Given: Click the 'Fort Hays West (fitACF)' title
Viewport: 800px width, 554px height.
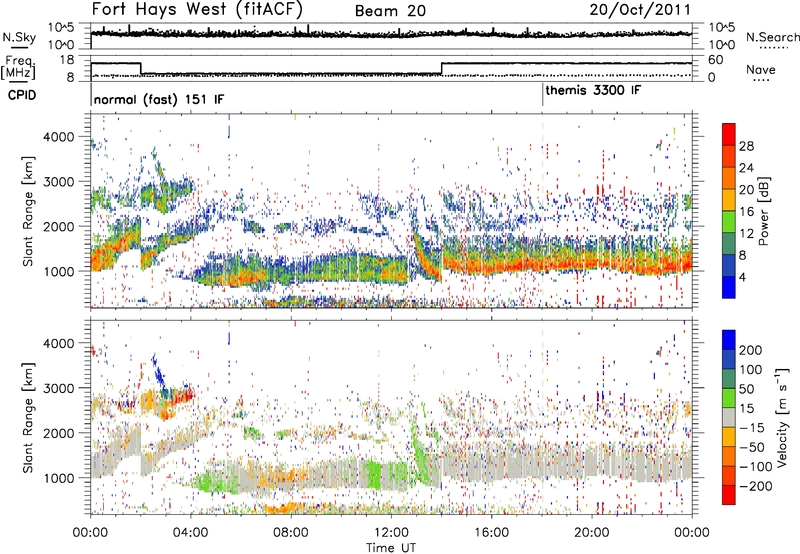Looking at the screenshot, I should coord(197,10).
